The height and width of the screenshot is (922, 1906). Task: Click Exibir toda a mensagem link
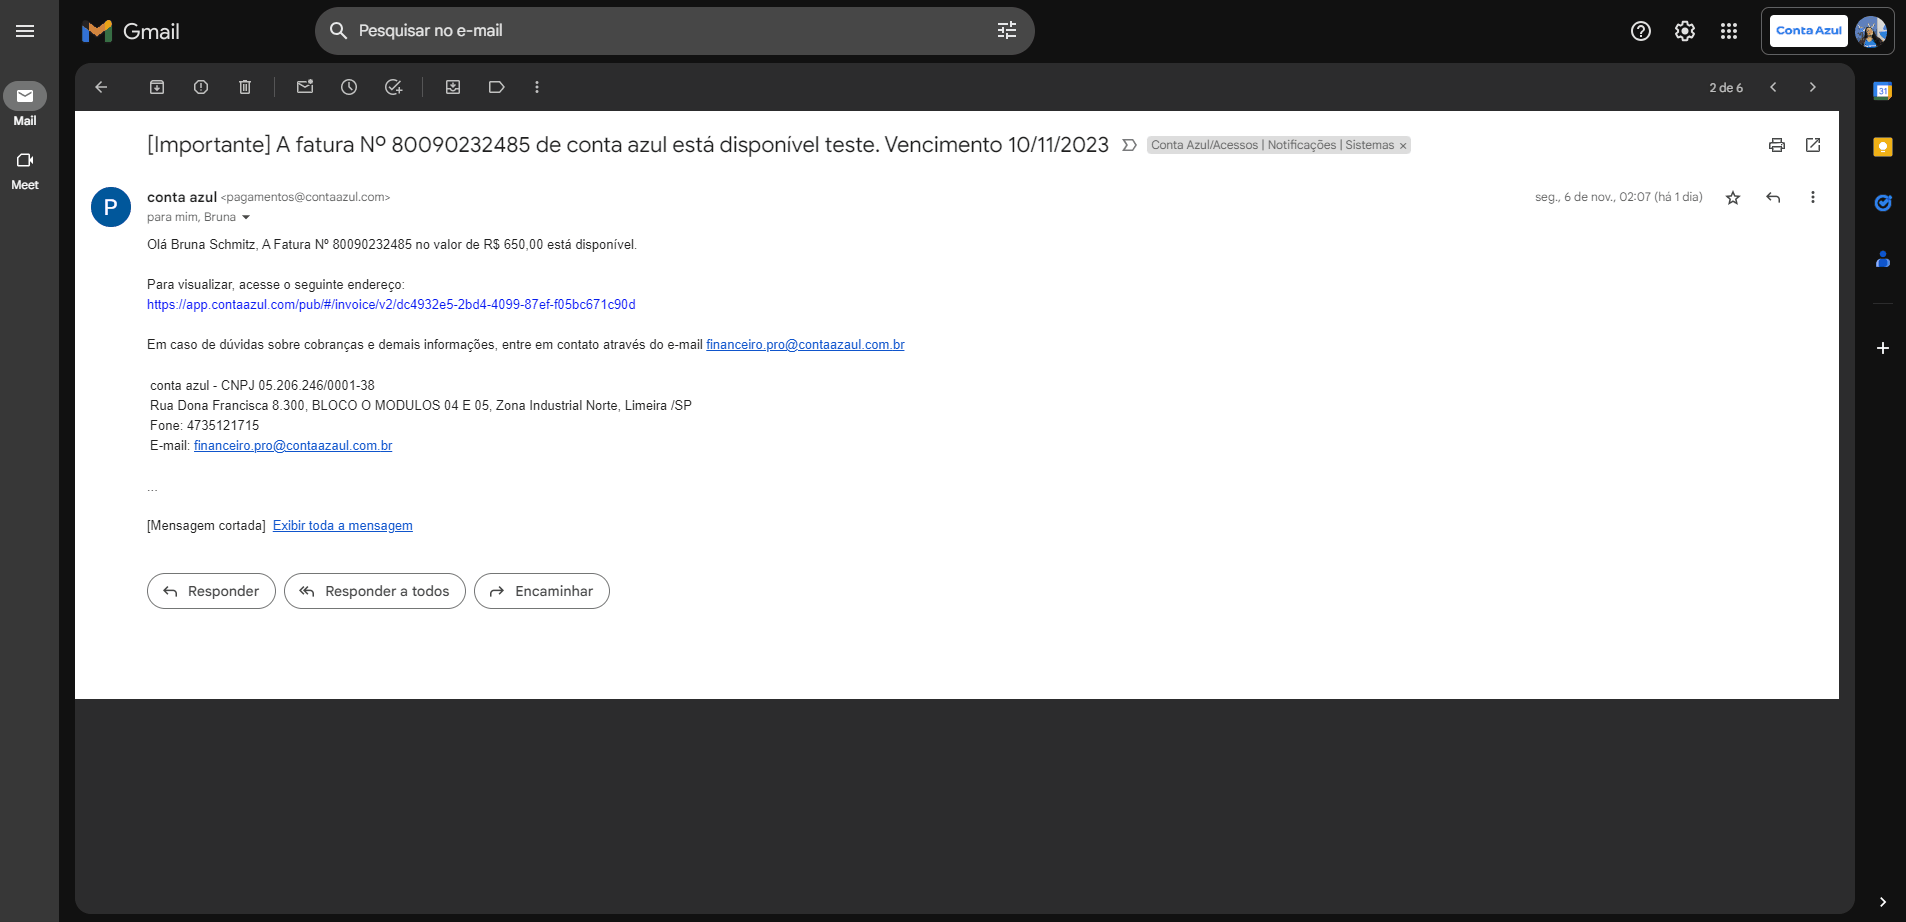pyautogui.click(x=343, y=526)
